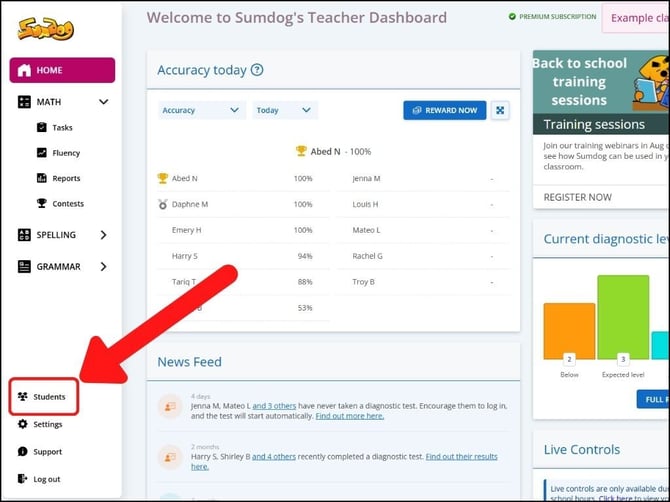Click the MATH section icon

click(x=24, y=102)
